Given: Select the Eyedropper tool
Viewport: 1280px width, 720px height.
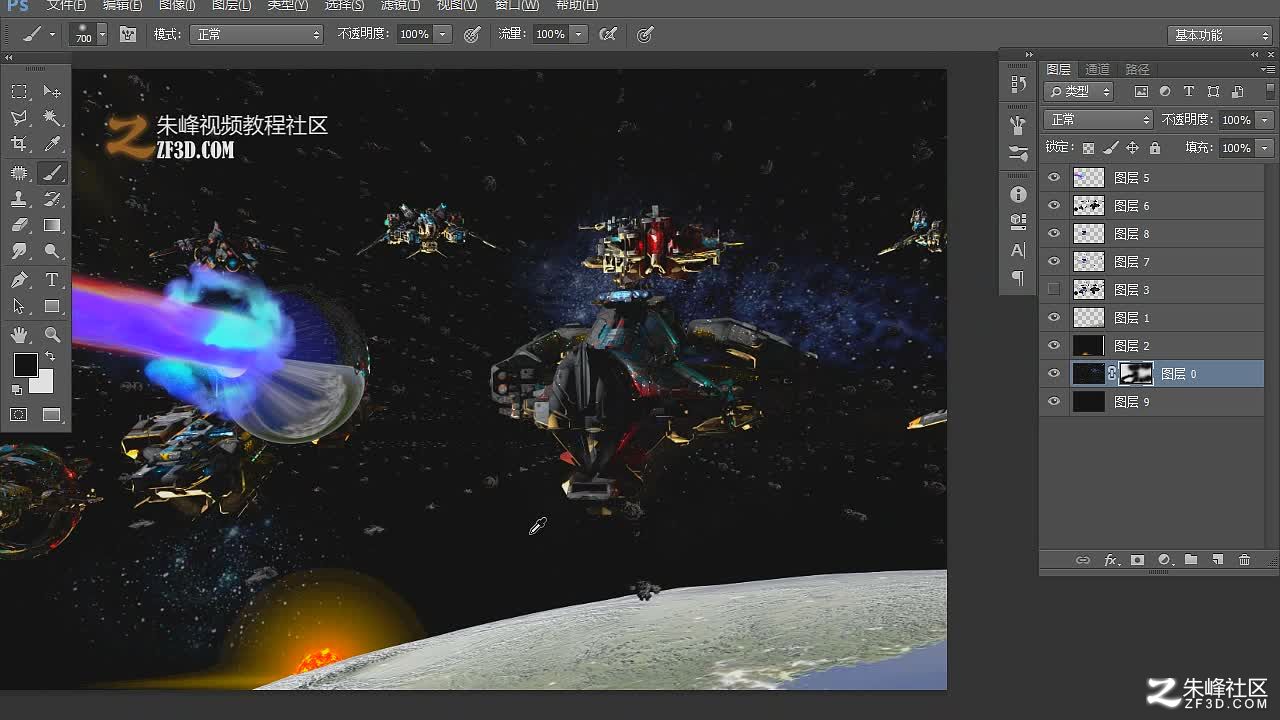Looking at the screenshot, I should (x=52, y=145).
